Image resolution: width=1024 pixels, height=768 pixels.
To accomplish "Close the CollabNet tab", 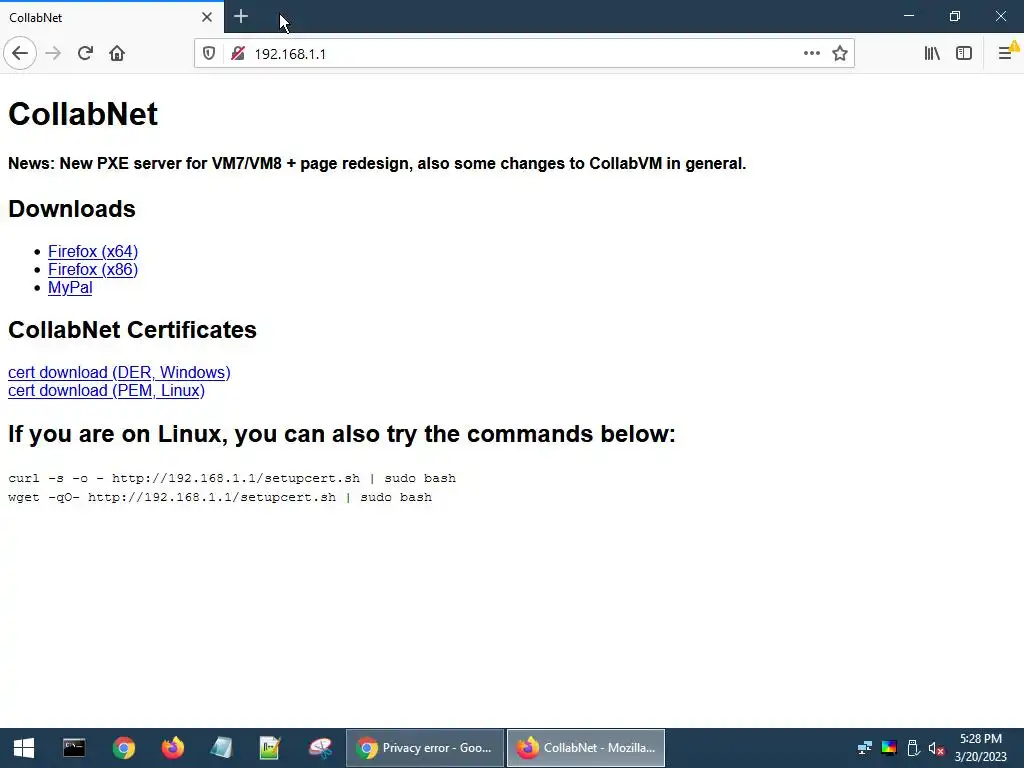I will pos(207,17).
